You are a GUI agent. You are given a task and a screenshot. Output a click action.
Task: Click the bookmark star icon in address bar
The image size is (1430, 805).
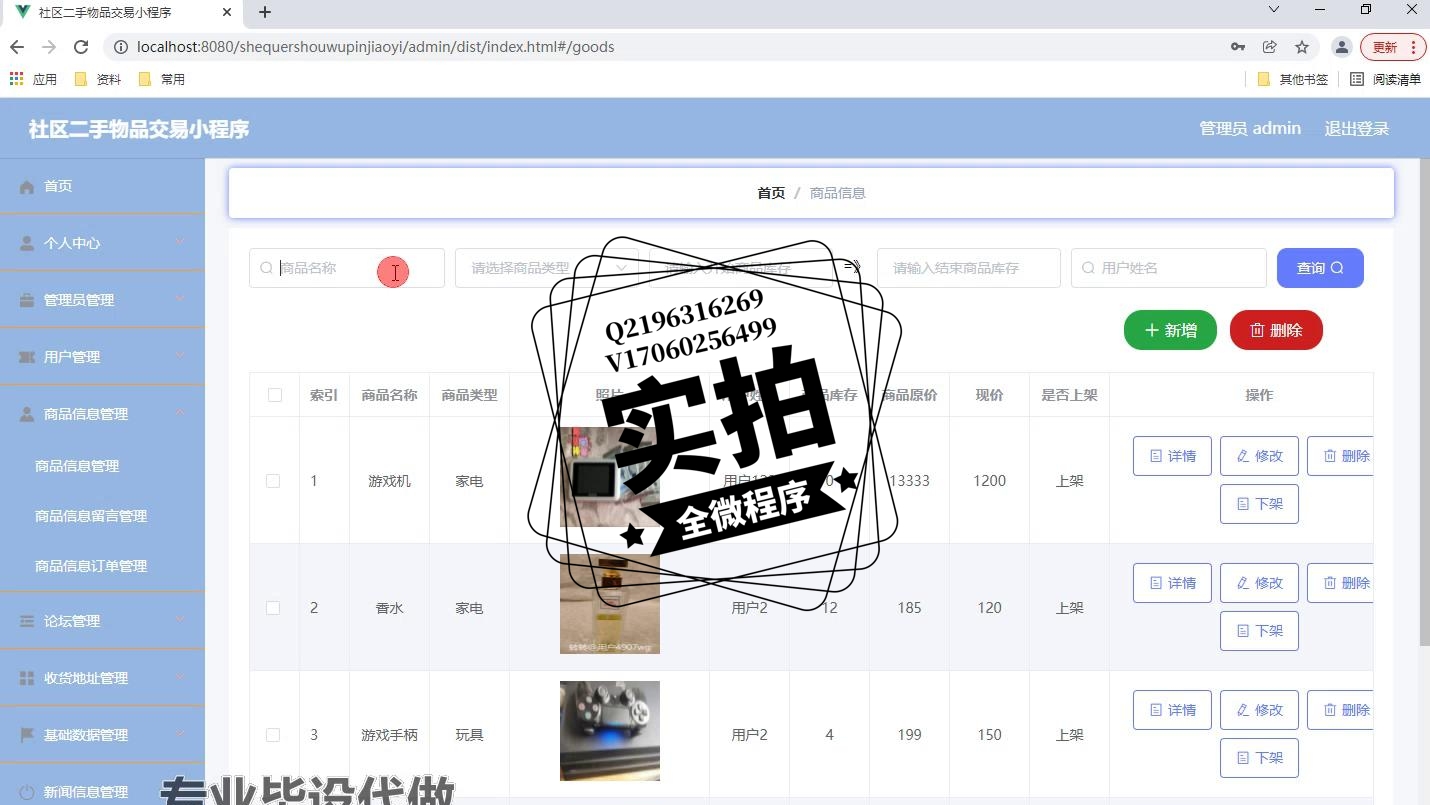point(1302,47)
